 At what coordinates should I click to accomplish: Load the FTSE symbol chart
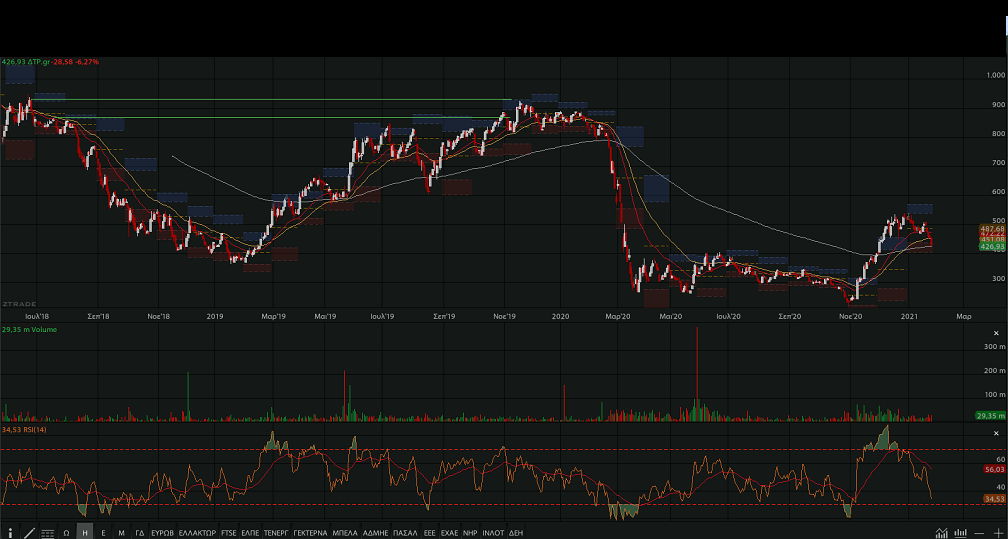229,533
